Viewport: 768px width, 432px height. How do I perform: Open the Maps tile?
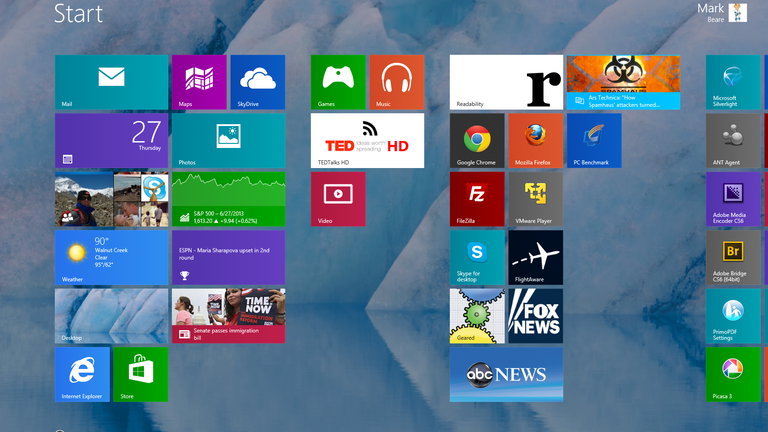[199, 82]
